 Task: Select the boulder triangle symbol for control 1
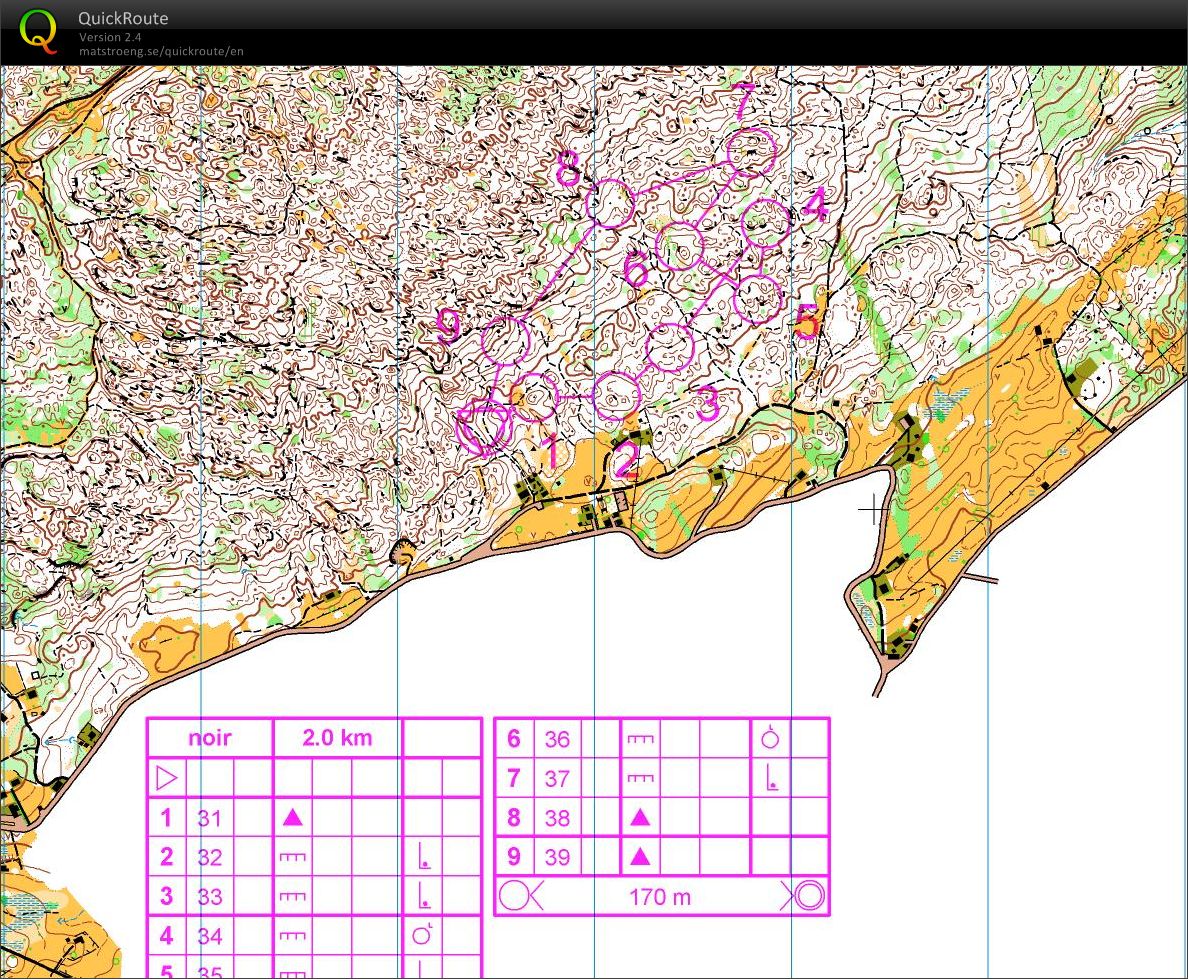pyautogui.click(x=292, y=817)
